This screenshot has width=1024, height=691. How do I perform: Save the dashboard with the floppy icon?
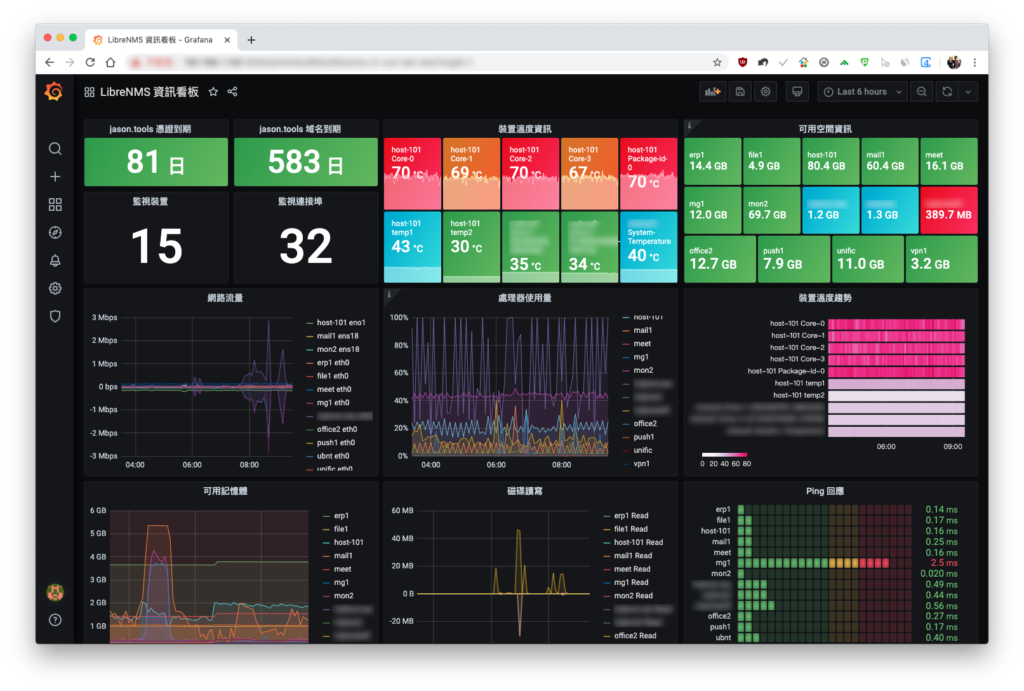pos(740,92)
